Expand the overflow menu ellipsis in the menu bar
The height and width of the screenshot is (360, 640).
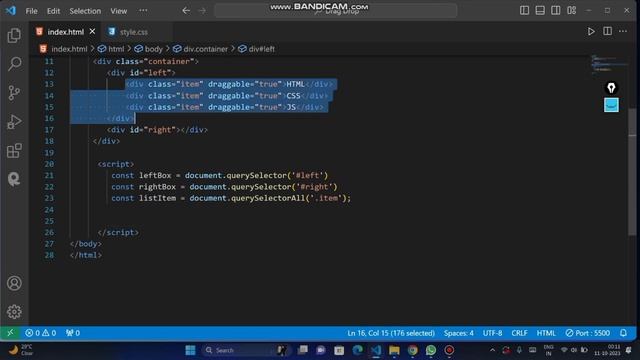point(143,11)
